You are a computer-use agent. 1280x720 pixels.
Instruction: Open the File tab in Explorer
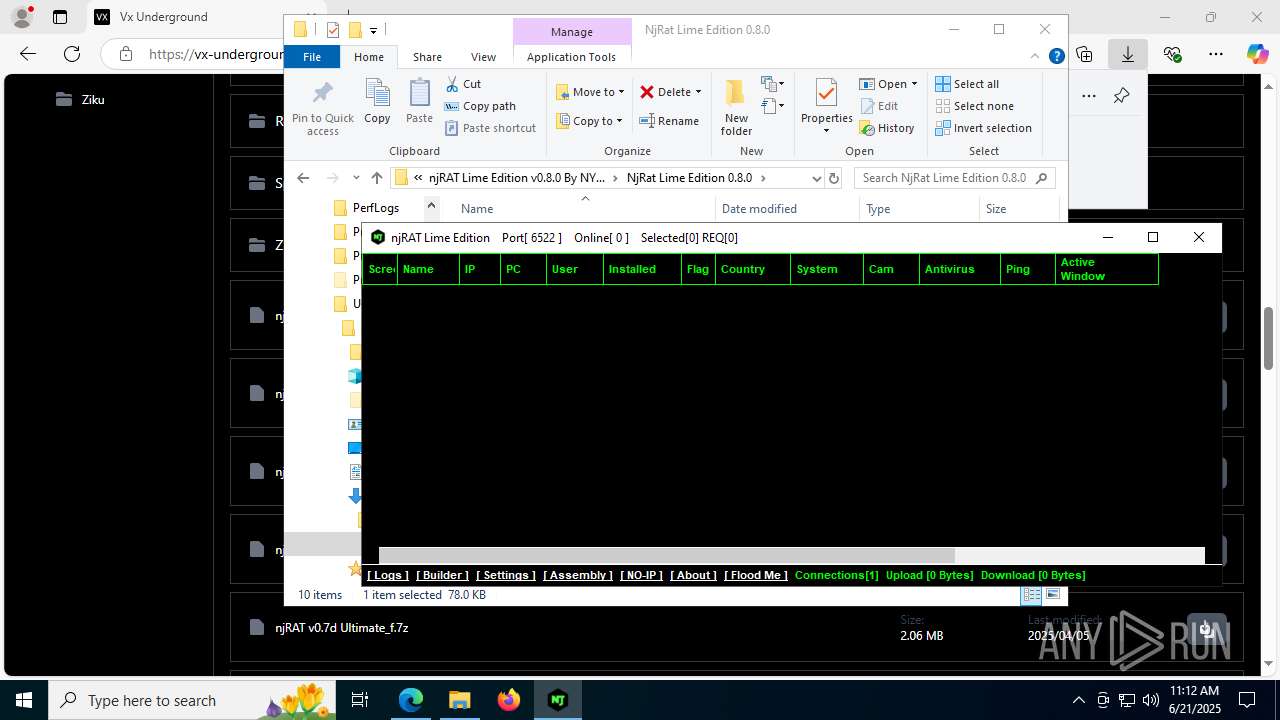point(312,57)
